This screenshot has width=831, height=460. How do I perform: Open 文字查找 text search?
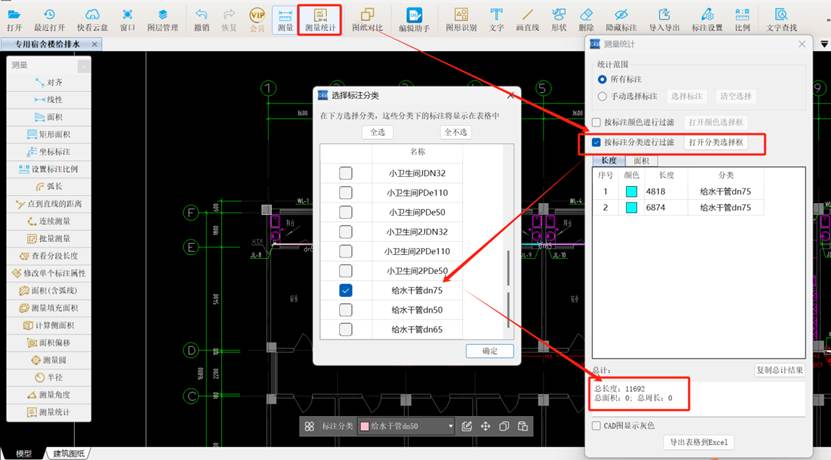point(782,20)
